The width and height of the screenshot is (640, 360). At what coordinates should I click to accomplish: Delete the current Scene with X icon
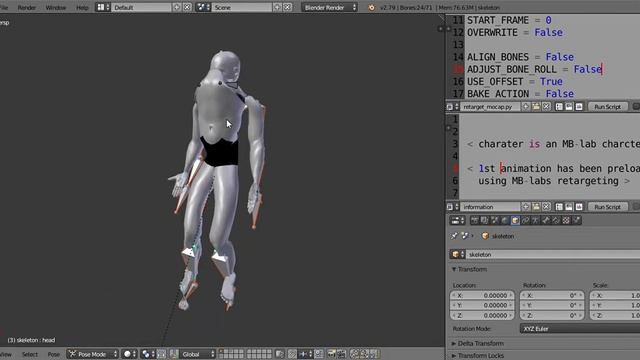pyautogui.click(x=287, y=7)
